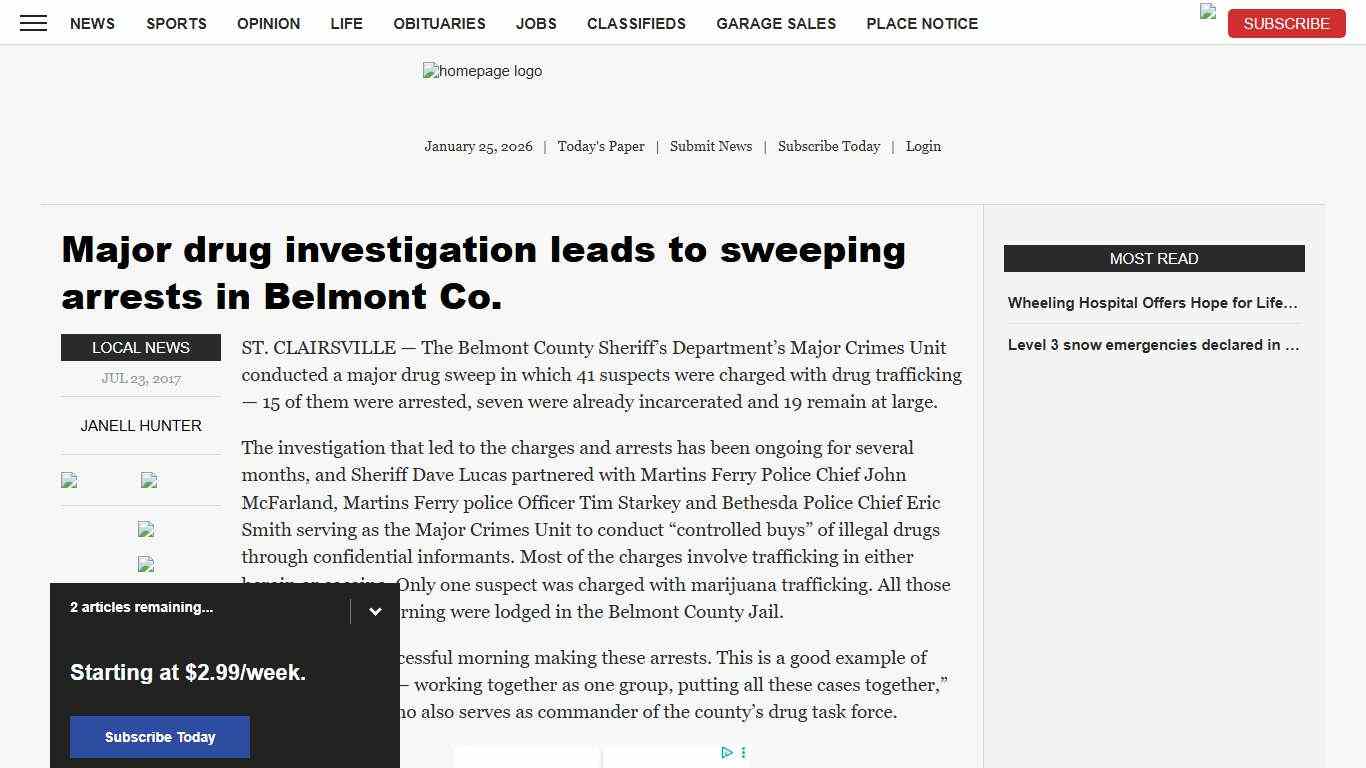
Task: Read the Level 3 snow emergencies article
Action: [1152, 345]
